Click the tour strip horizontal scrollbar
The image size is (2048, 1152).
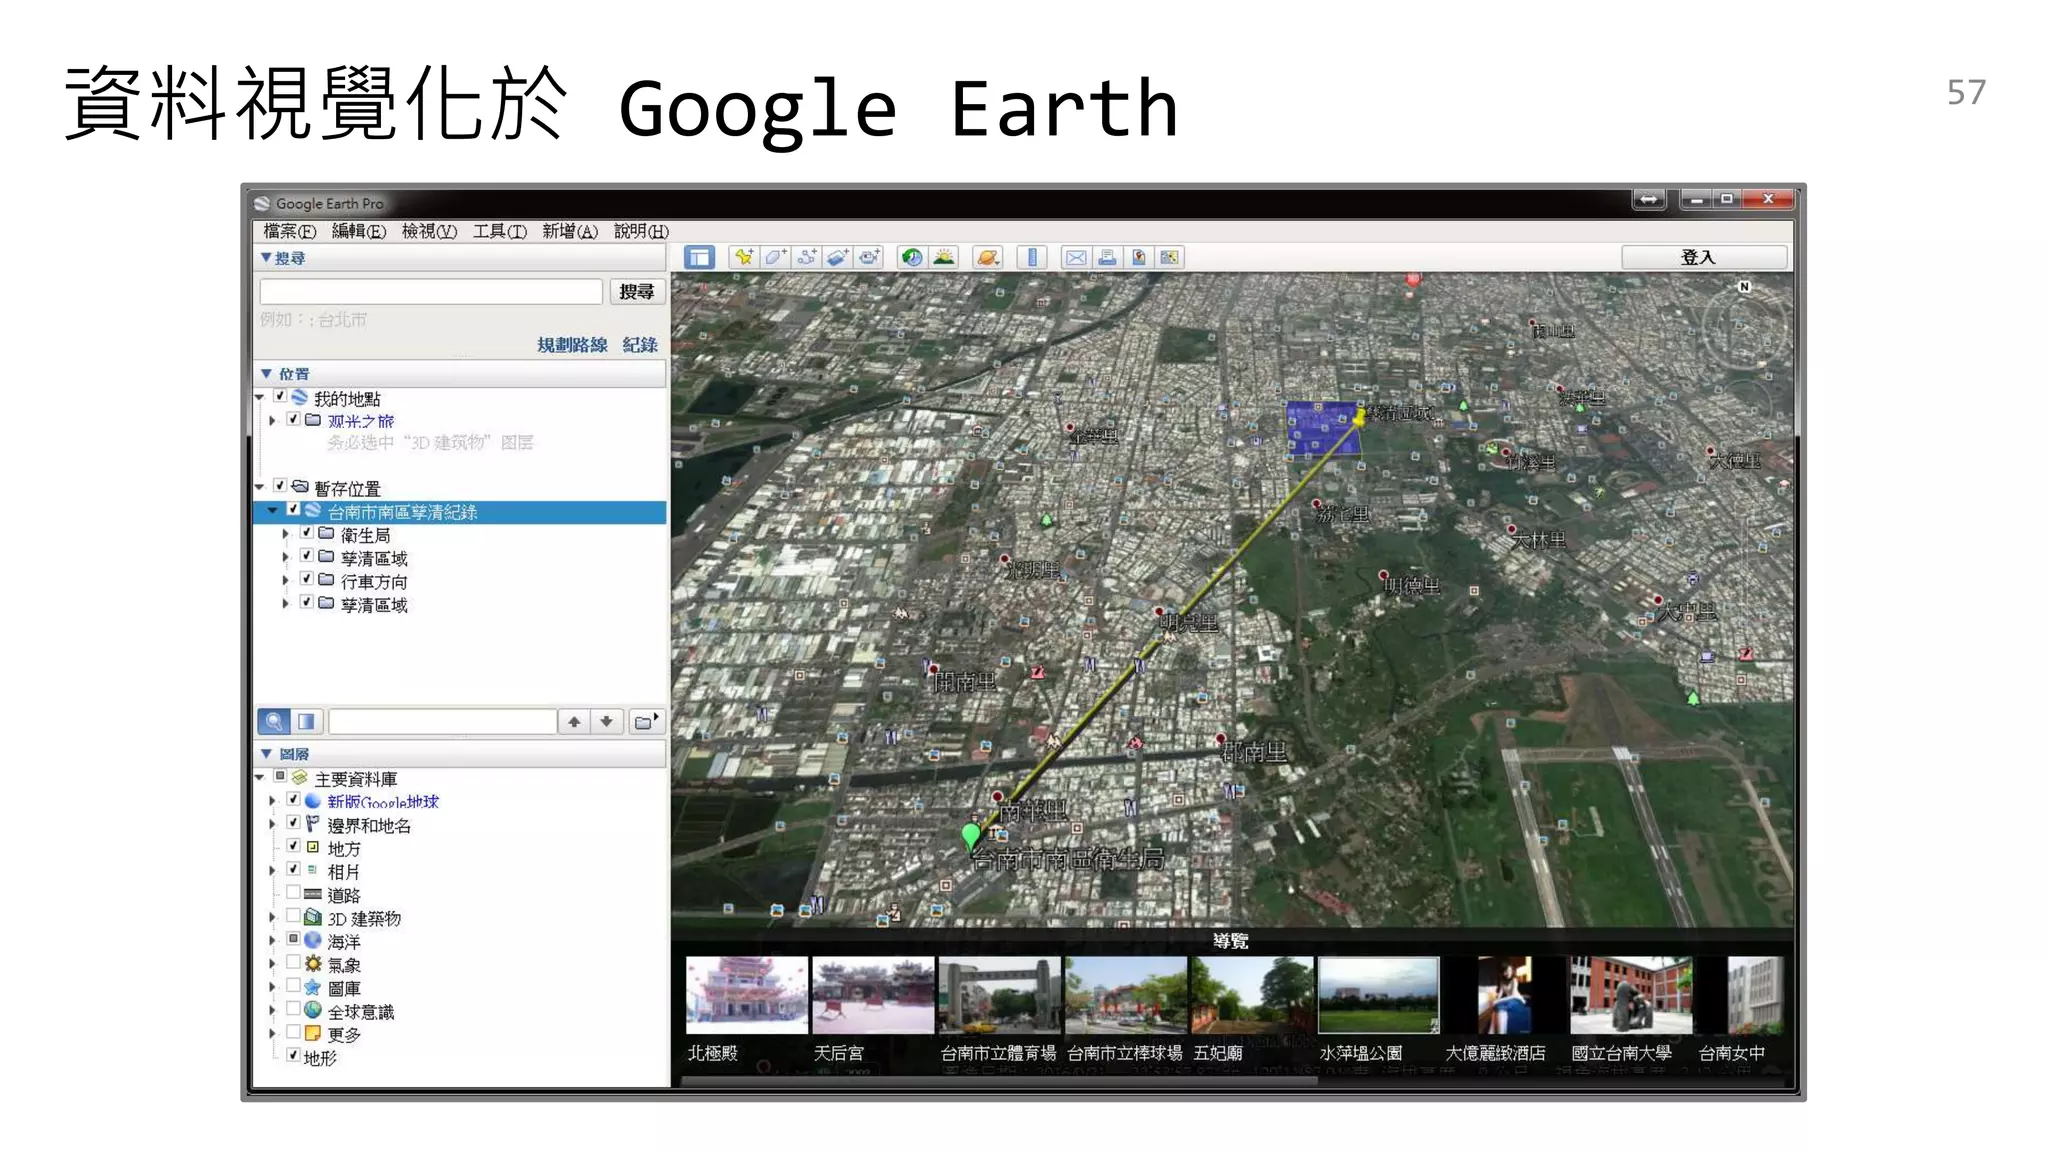click(x=1000, y=1081)
